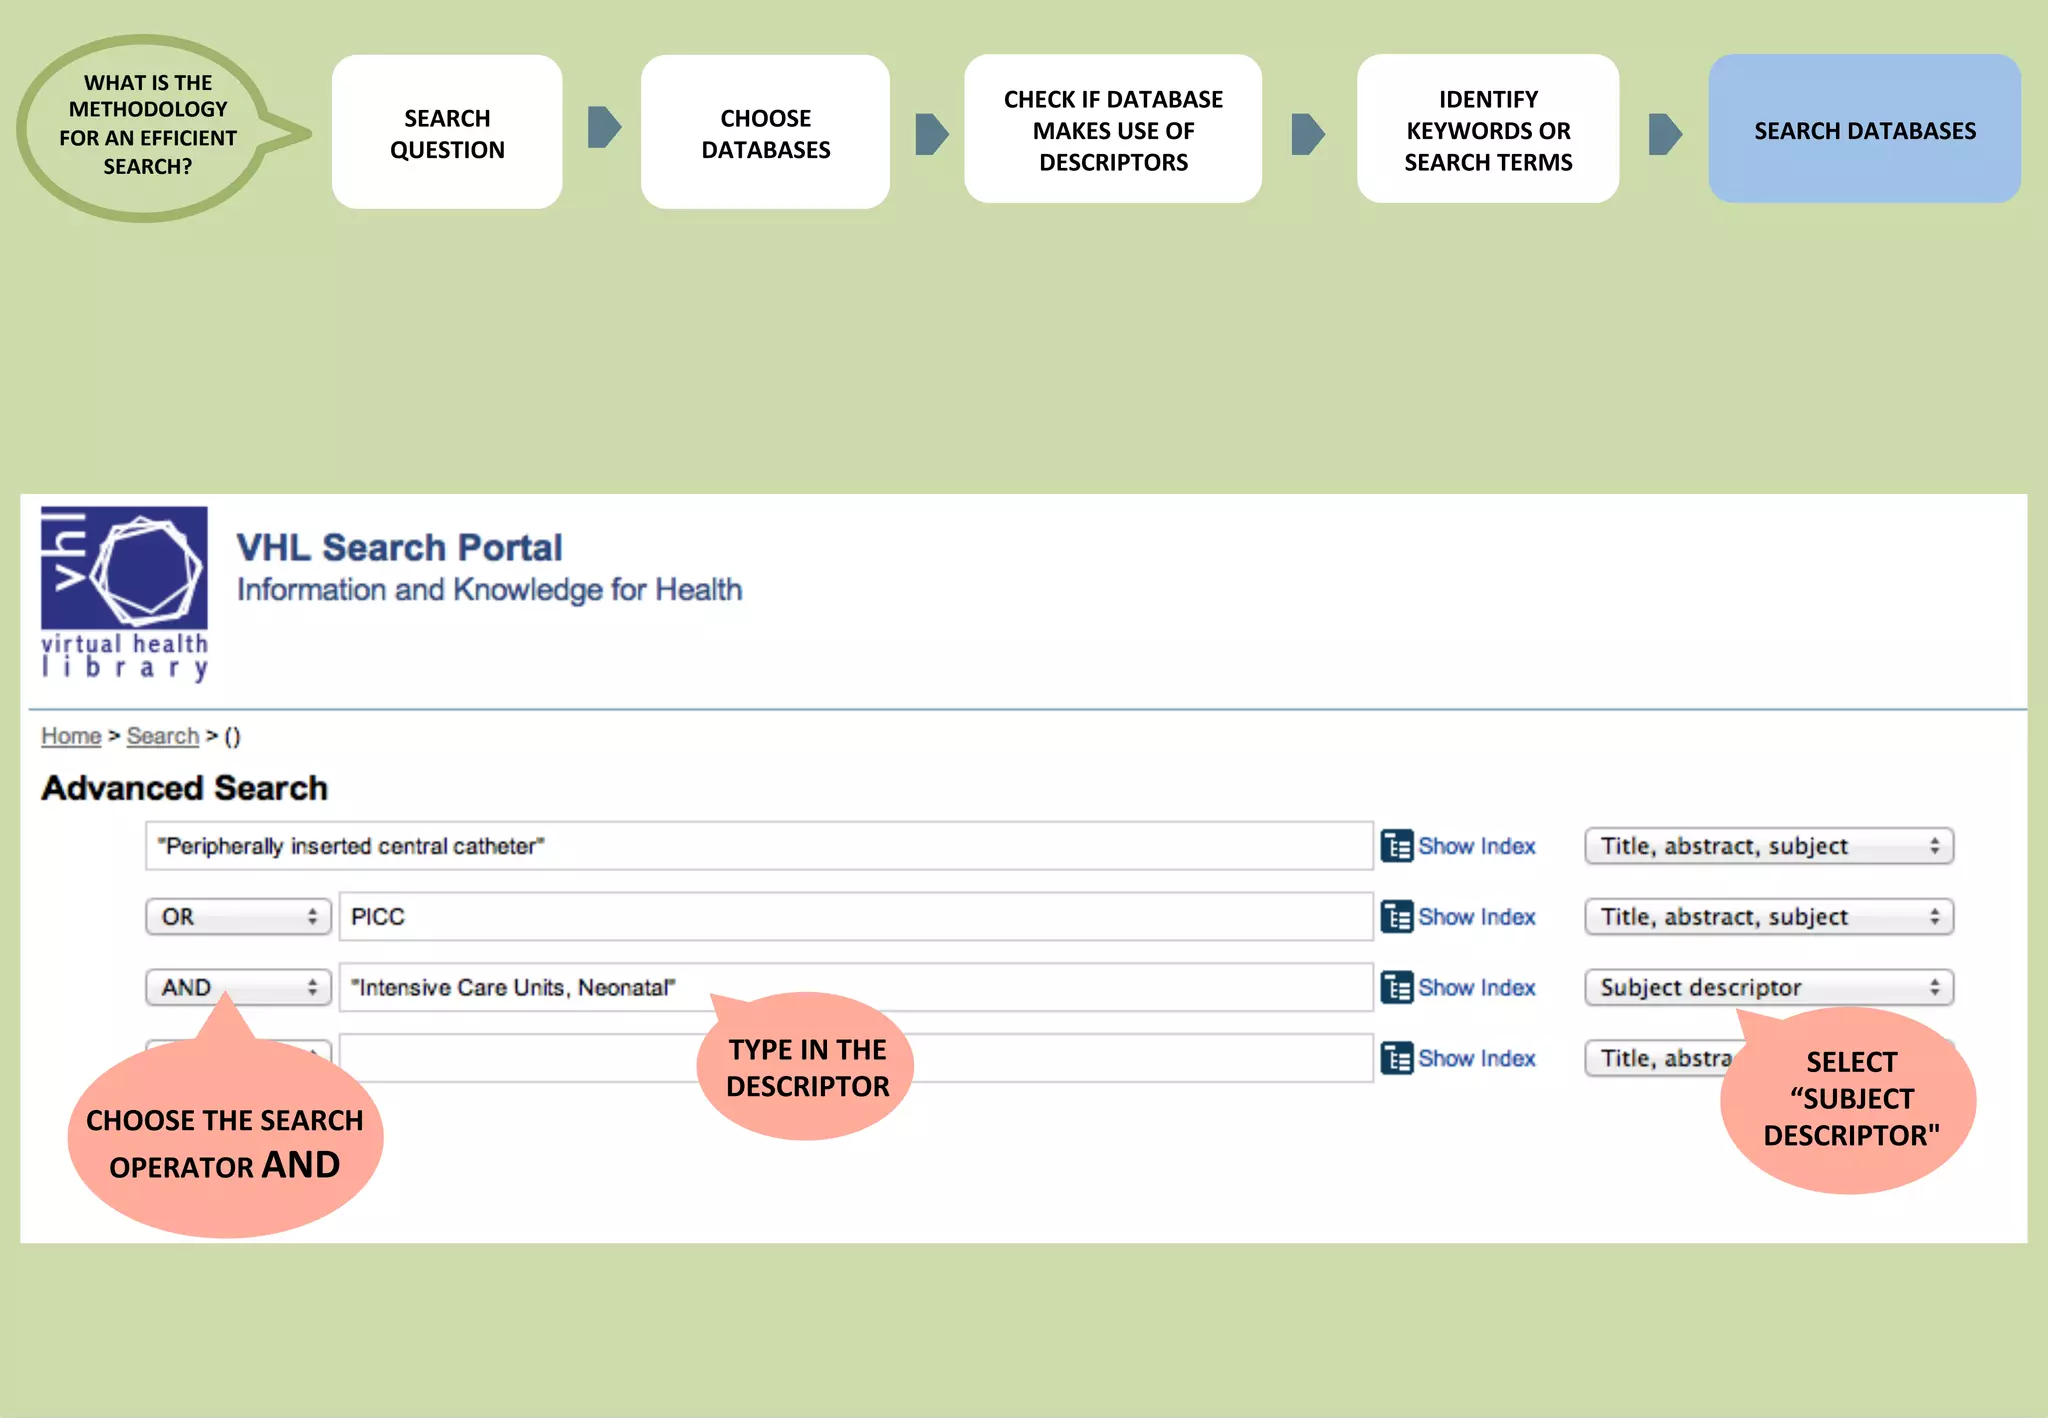Open Show Index link for the Neonatal descriptor row
Screen dimensions: 2048x1418
click(x=1477, y=988)
